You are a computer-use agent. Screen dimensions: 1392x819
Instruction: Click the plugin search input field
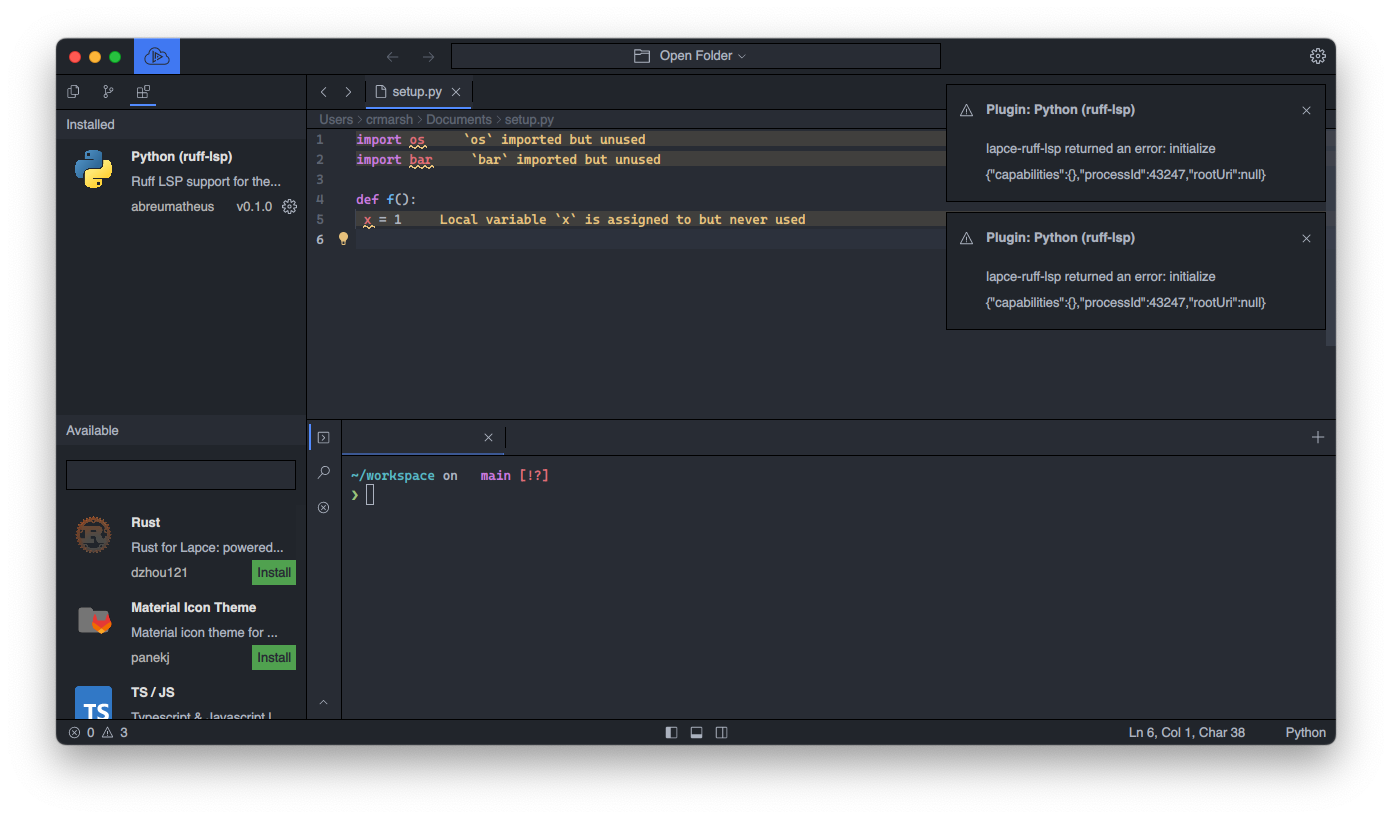pyautogui.click(x=180, y=474)
